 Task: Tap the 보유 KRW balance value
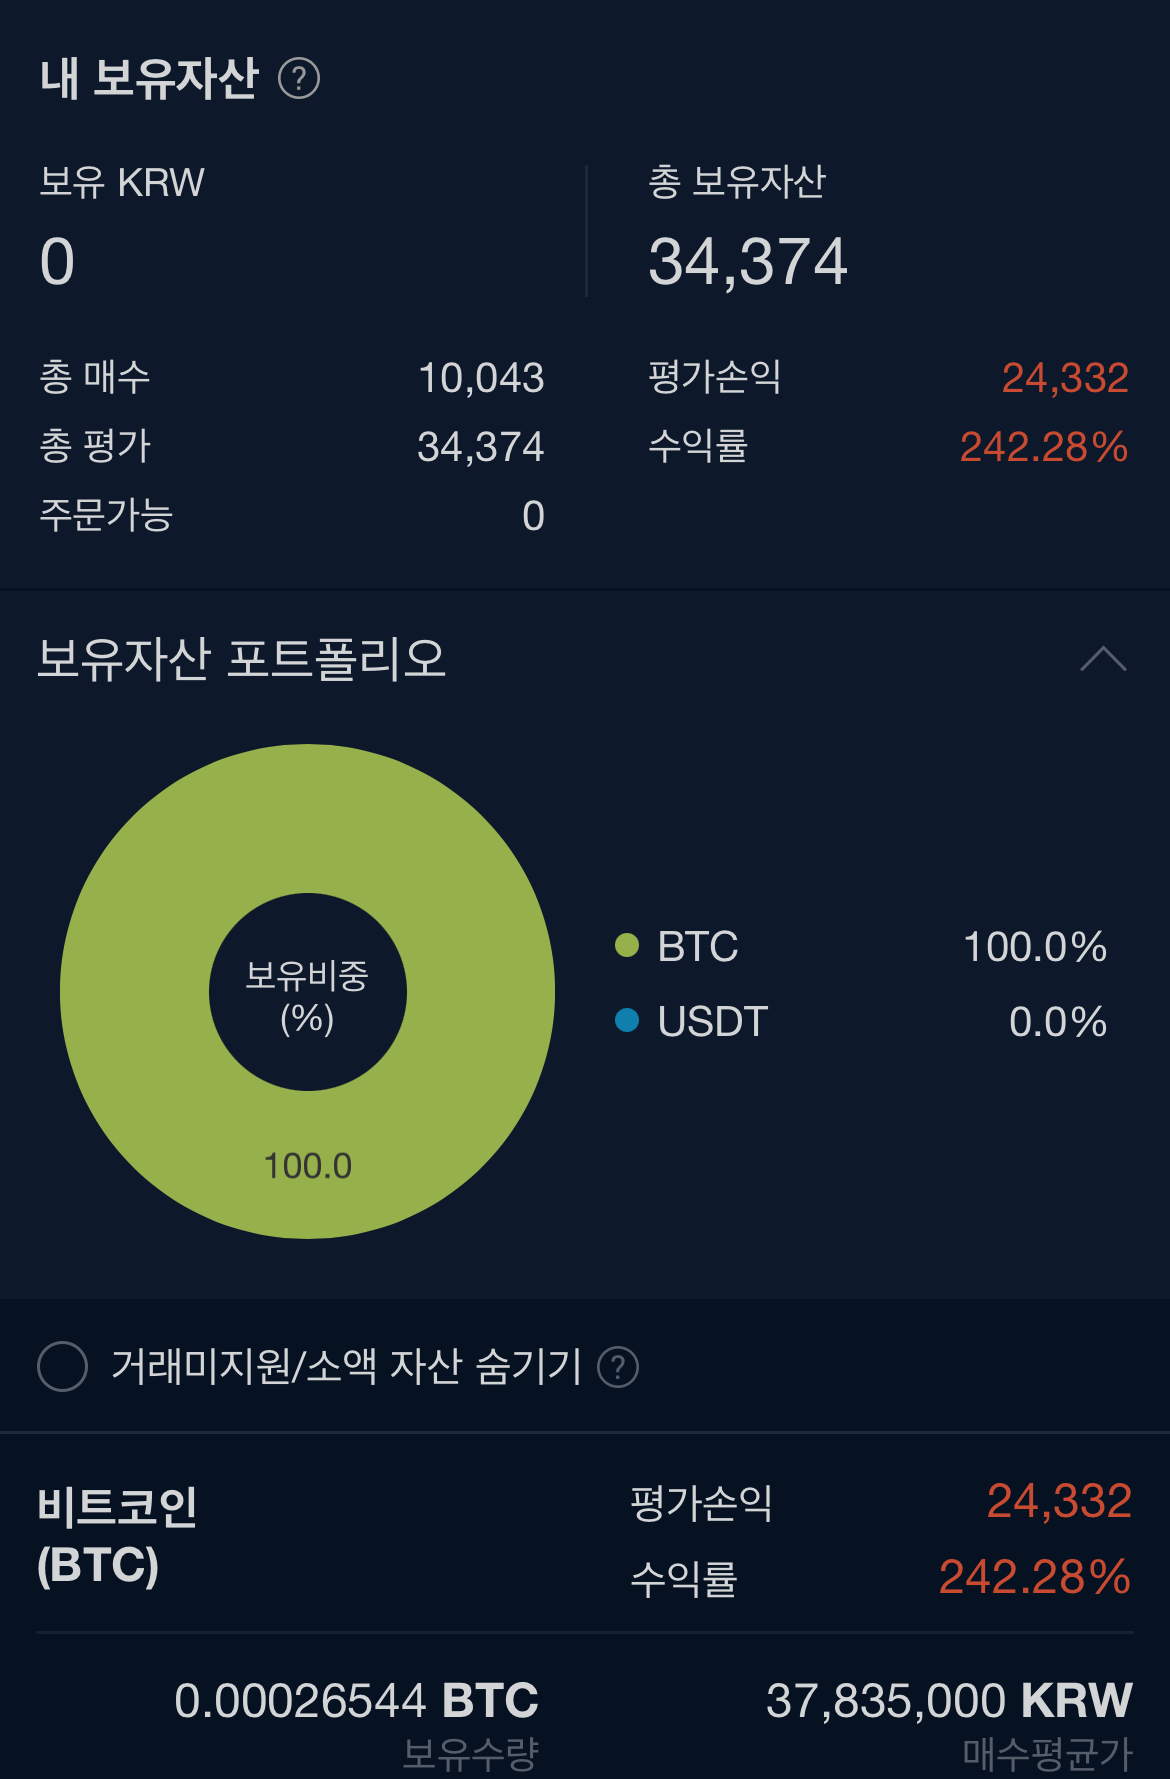(x=58, y=262)
